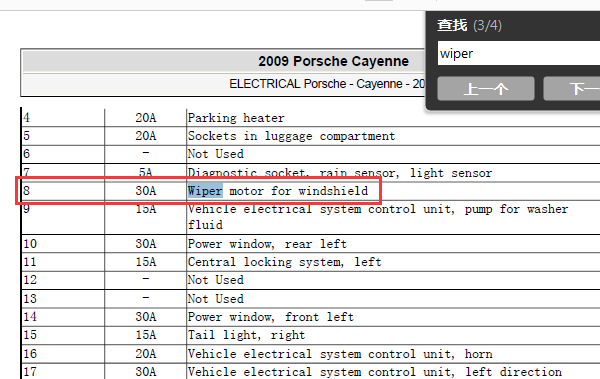Click the 上一个 previous result button

click(486, 89)
